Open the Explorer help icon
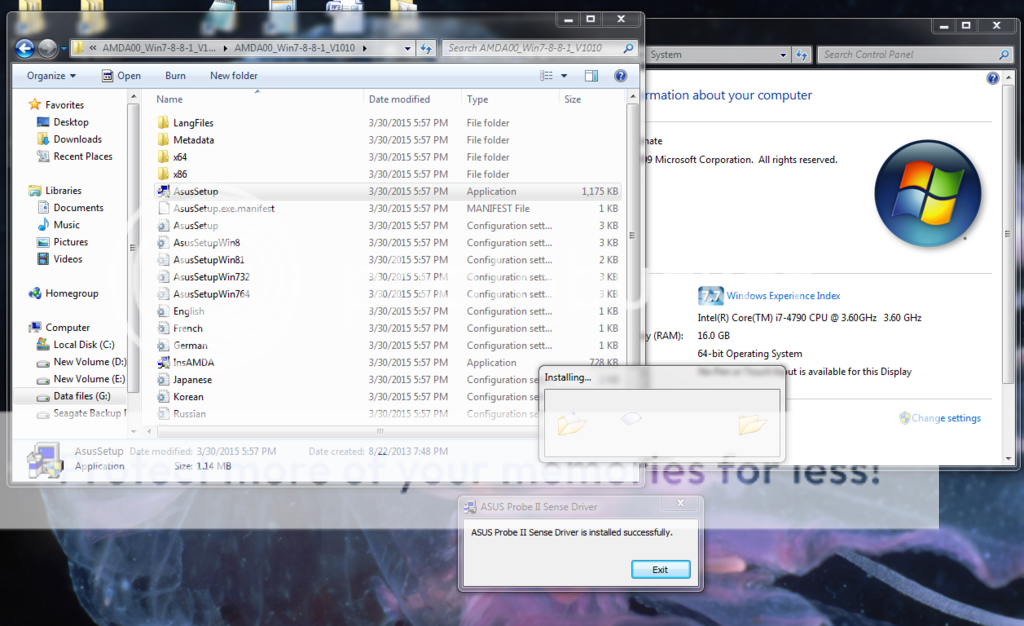1024x626 pixels. point(620,76)
